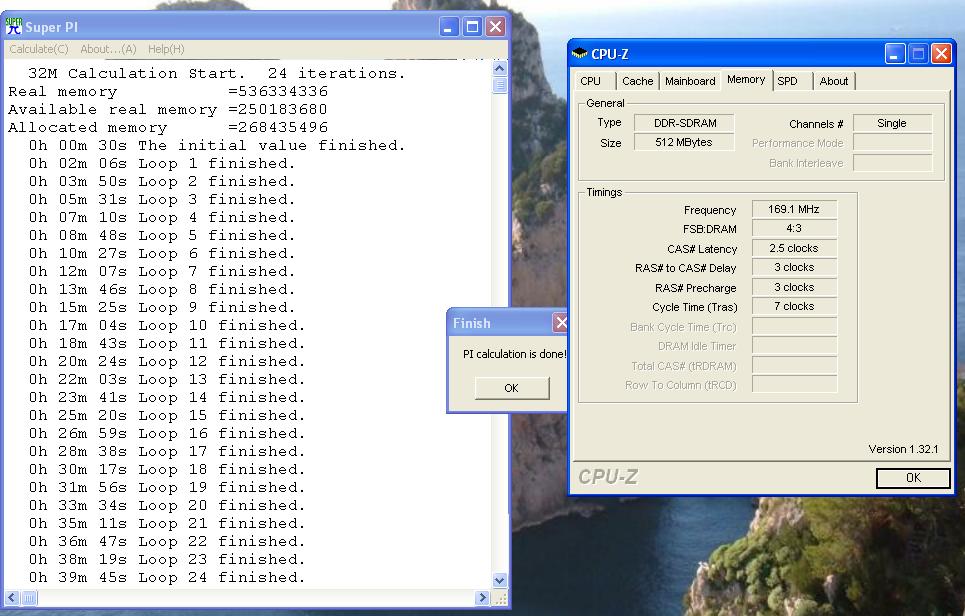Close the Finish dialog with its X
Viewport: 965px width, 616px height.
pos(560,322)
